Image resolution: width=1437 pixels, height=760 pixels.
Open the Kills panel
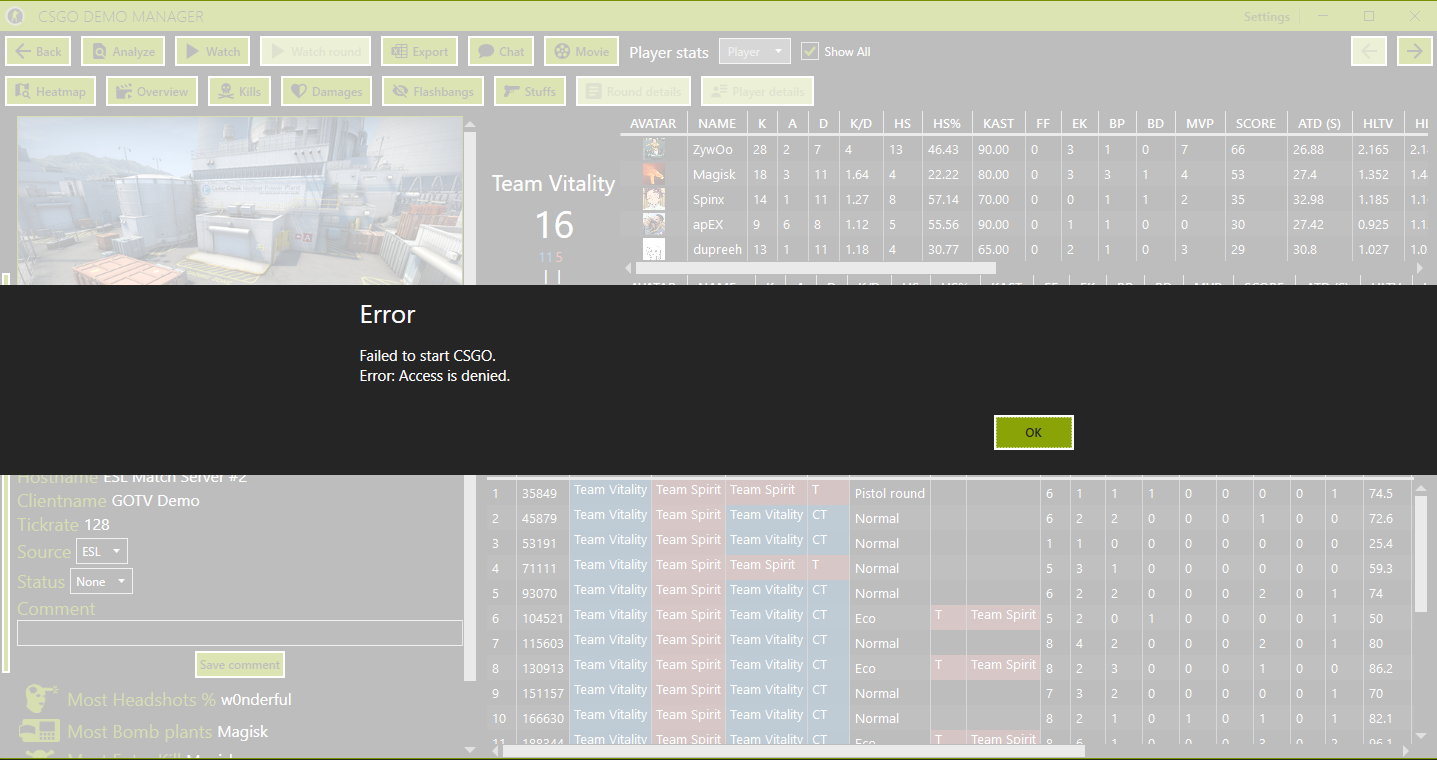pos(239,90)
